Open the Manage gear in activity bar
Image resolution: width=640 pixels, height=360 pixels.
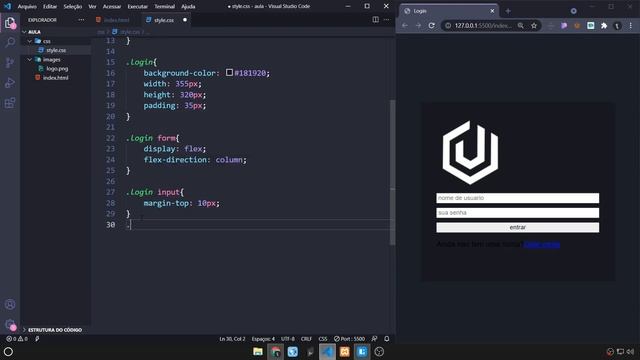click(x=10, y=324)
